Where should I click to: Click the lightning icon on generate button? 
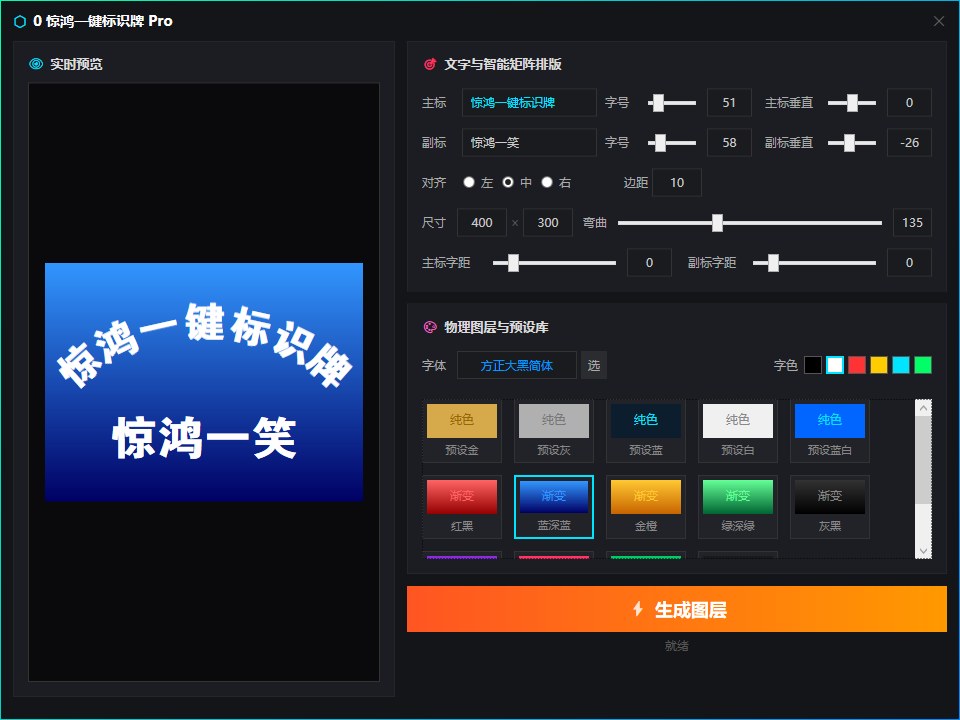click(x=637, y=609)
